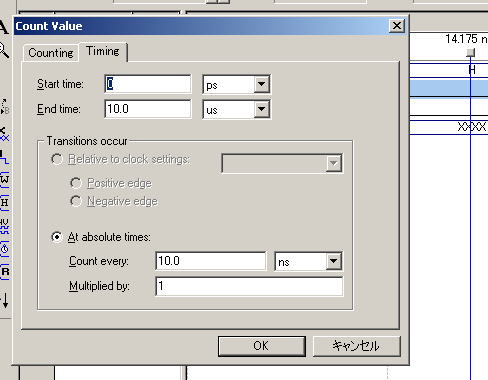Apply Weak High (H) waveform icon
This screenshot has width=488, height=380.
pos(4,202)
